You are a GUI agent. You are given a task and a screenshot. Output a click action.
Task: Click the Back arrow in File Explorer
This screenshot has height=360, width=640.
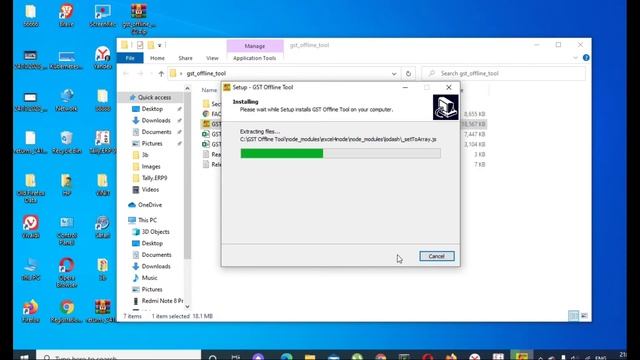pos(126,73)
